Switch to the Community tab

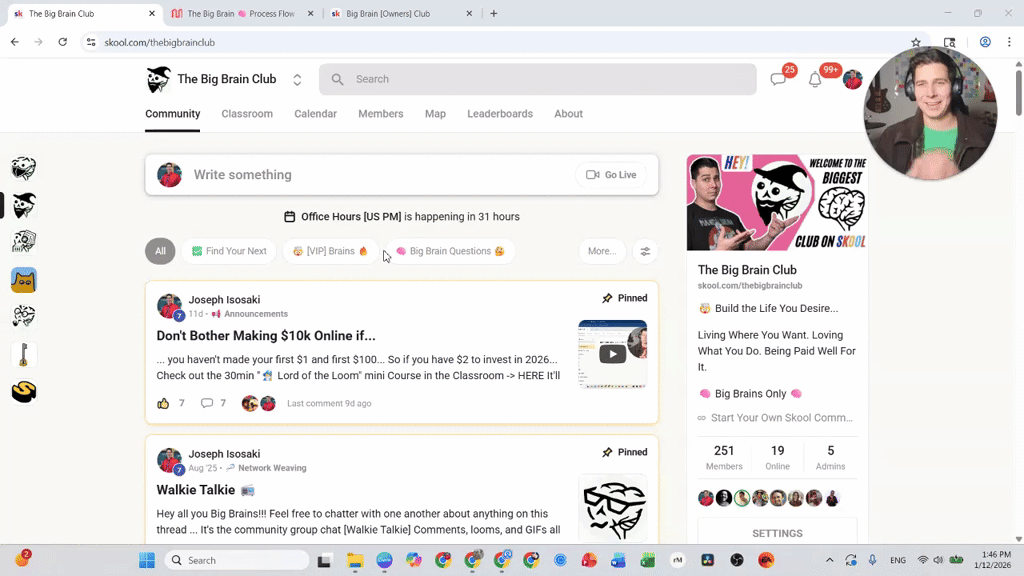172,114
